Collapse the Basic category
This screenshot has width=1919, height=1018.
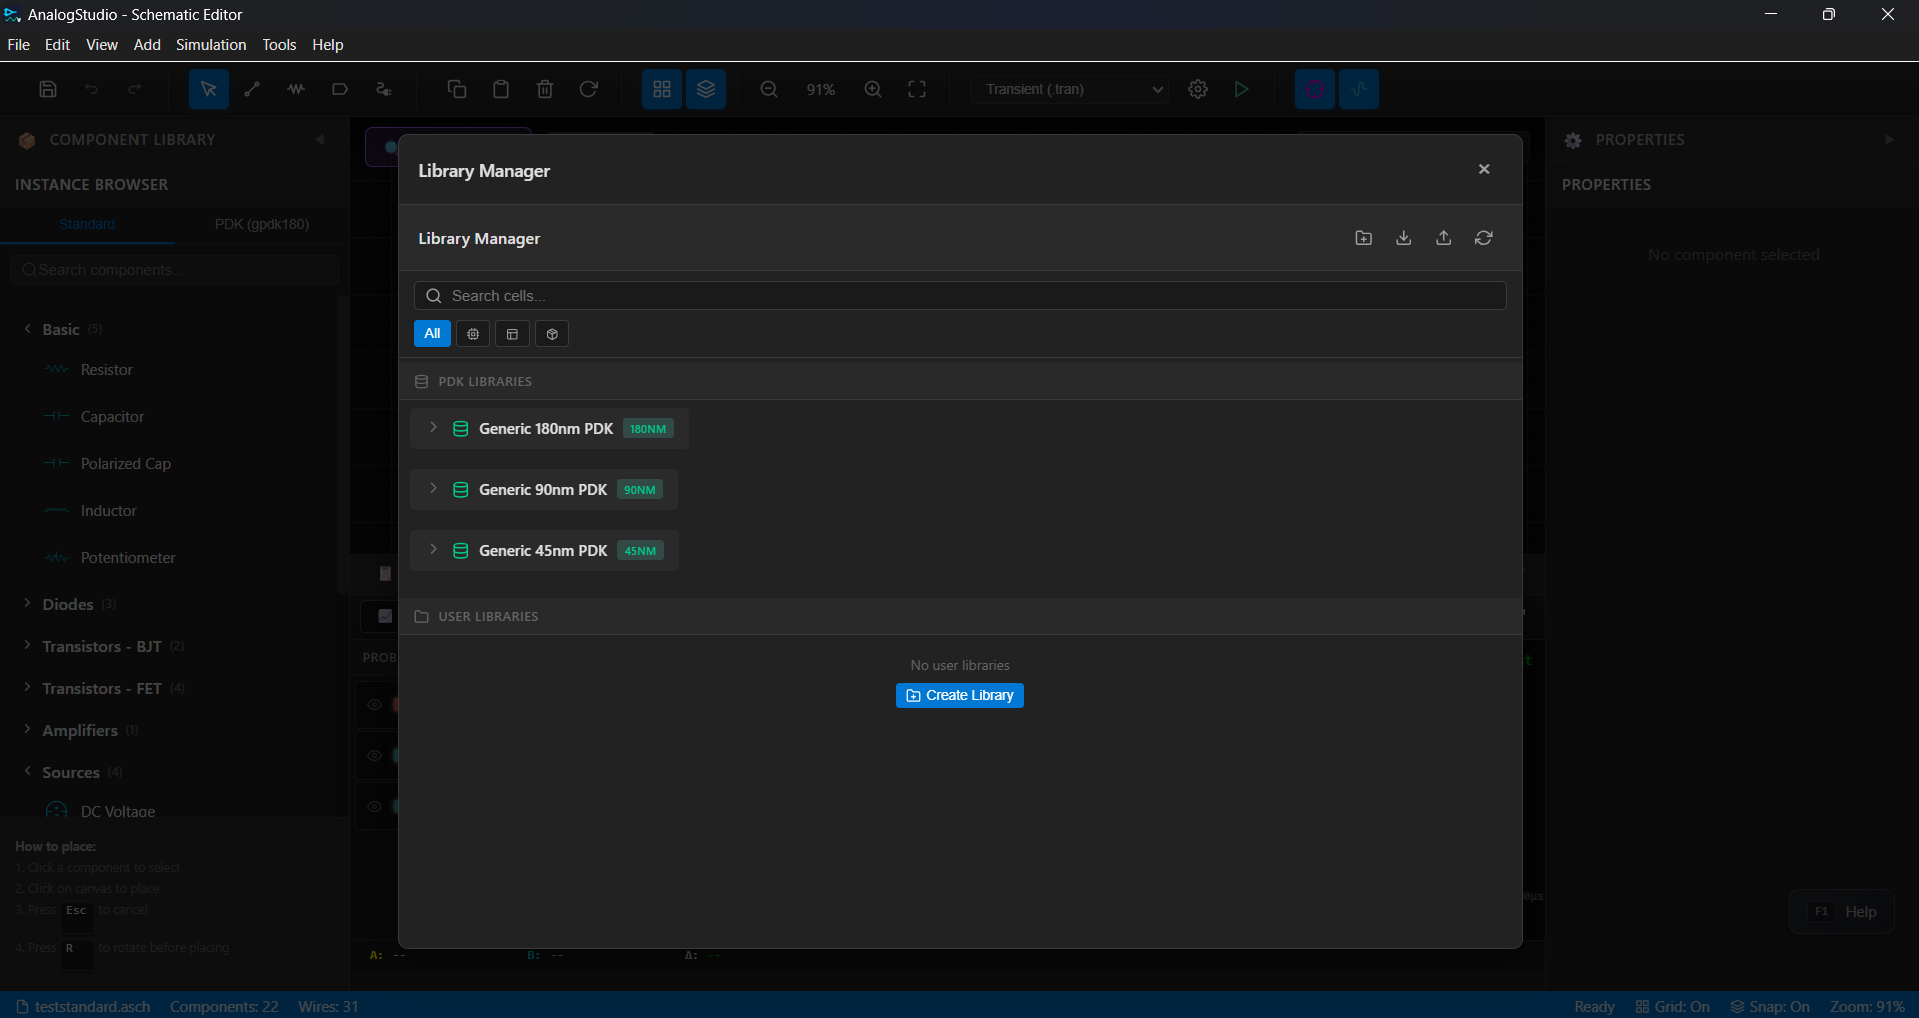(27, 329)
